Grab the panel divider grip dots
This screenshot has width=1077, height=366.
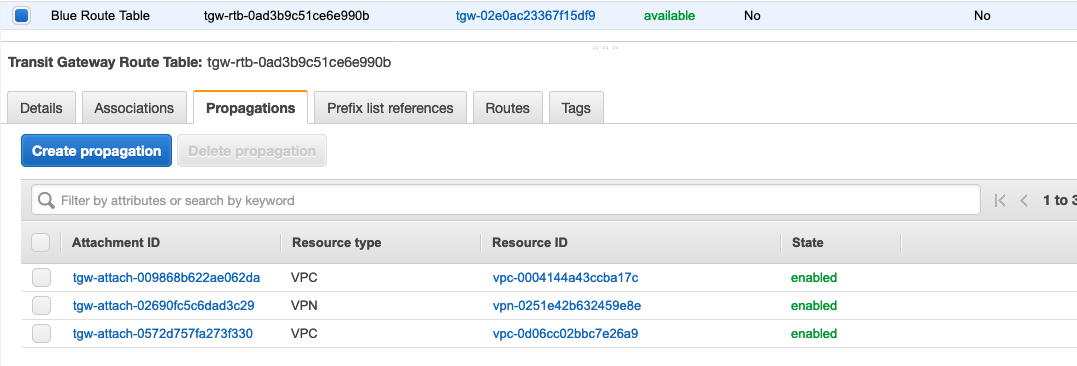(605, 48)
